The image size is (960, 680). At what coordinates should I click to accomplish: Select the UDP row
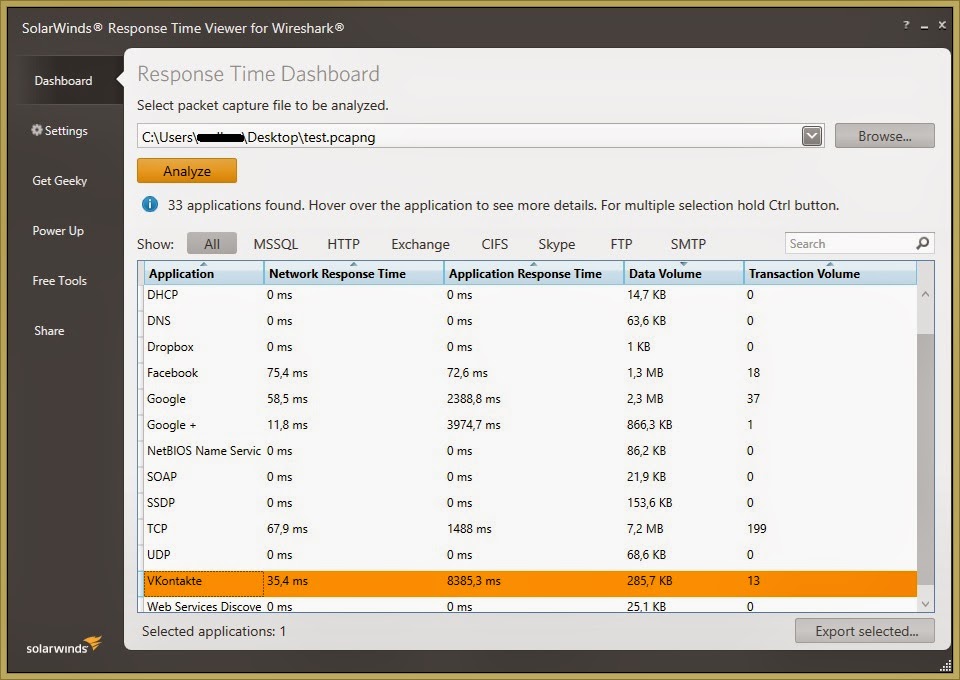530,555
